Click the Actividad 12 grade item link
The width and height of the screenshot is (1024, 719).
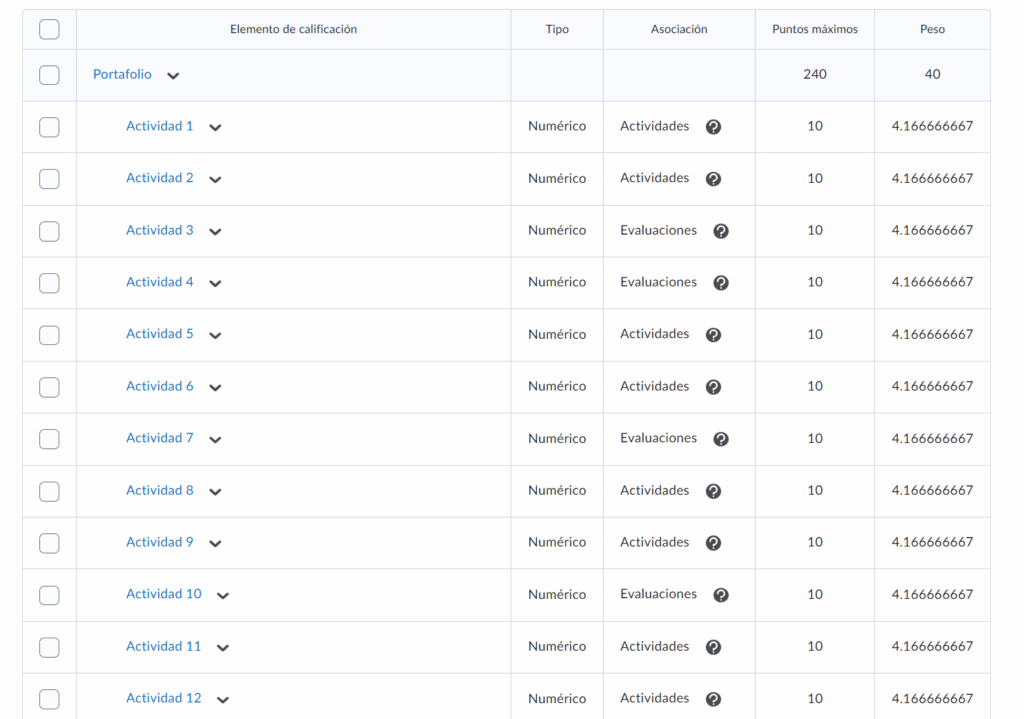coord(163,698)
